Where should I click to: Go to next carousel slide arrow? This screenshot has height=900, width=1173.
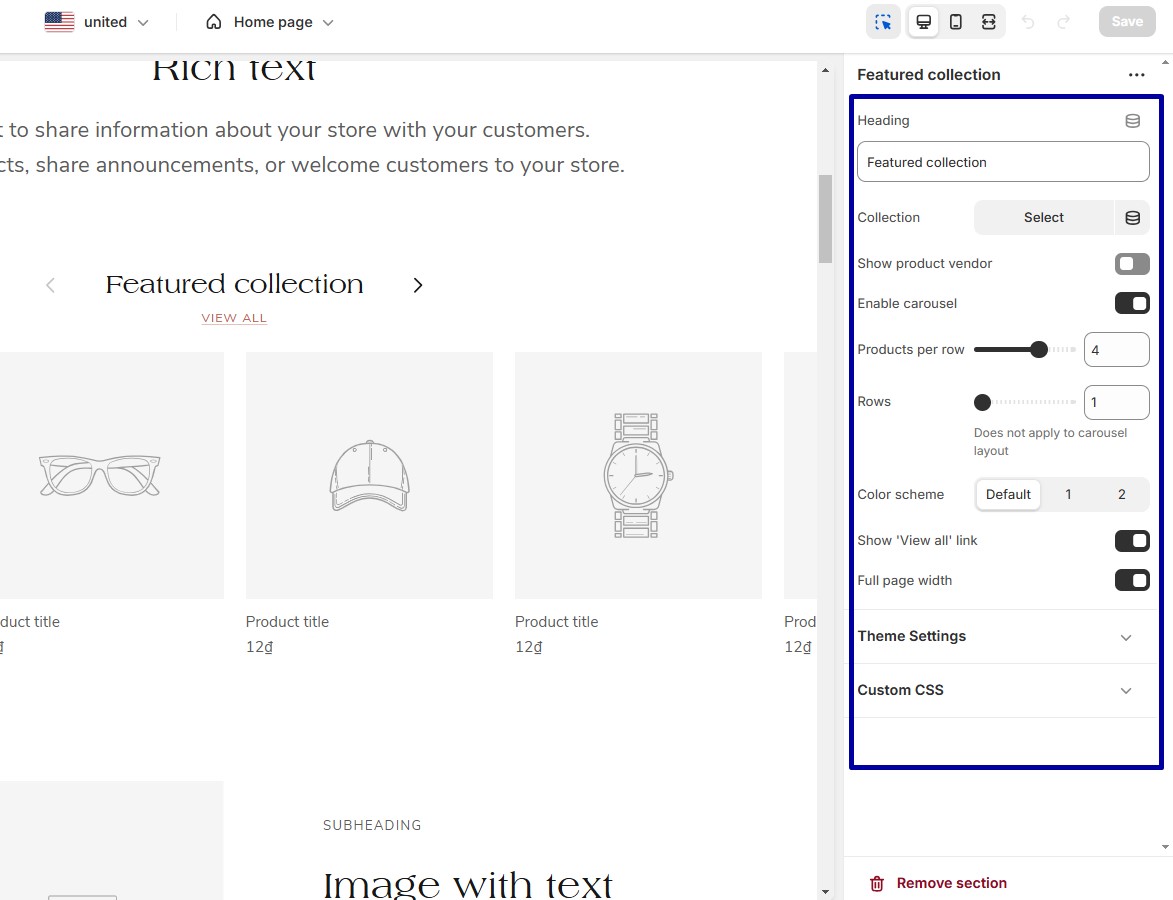[417, 285]
